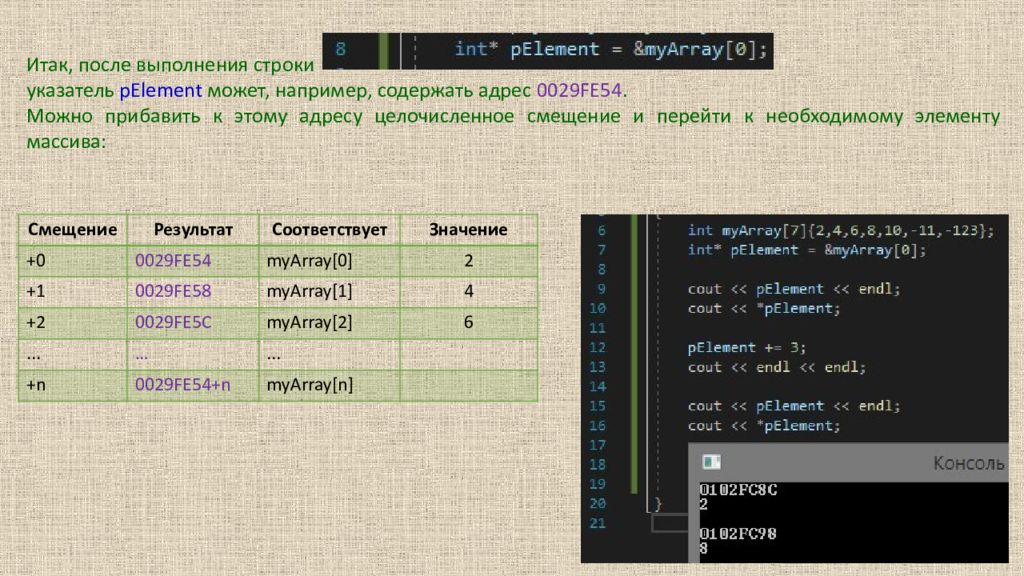Image resolution: width=1024 pixels, height=576 pixels.
Task: Click line number 21 in the editor gutter
Action: click(597, 523)
